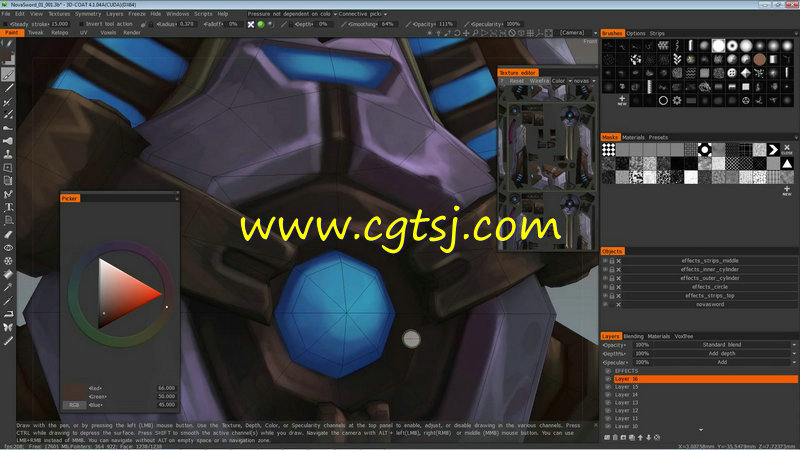Select the fill bucket tool

click(8, 274)
